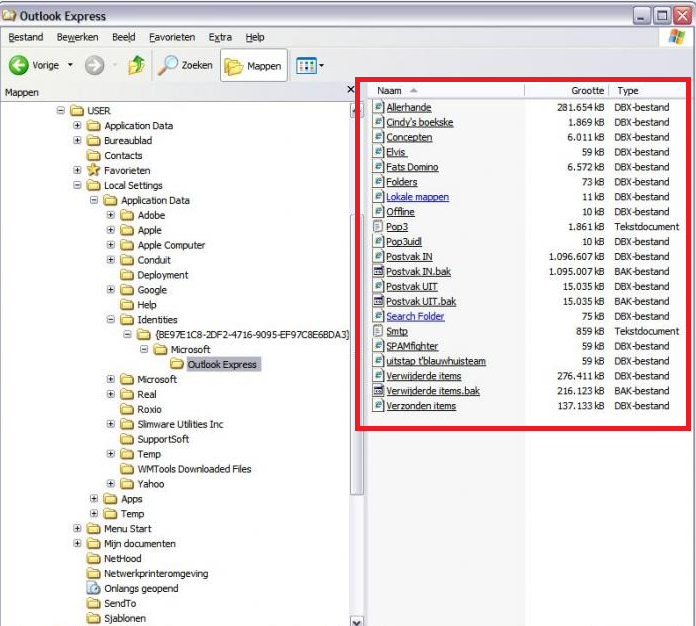Image resolution: width=696 pixels, height=626 pixels.
Task: Open the Postvak UIT file link
Action: [411, 286]
